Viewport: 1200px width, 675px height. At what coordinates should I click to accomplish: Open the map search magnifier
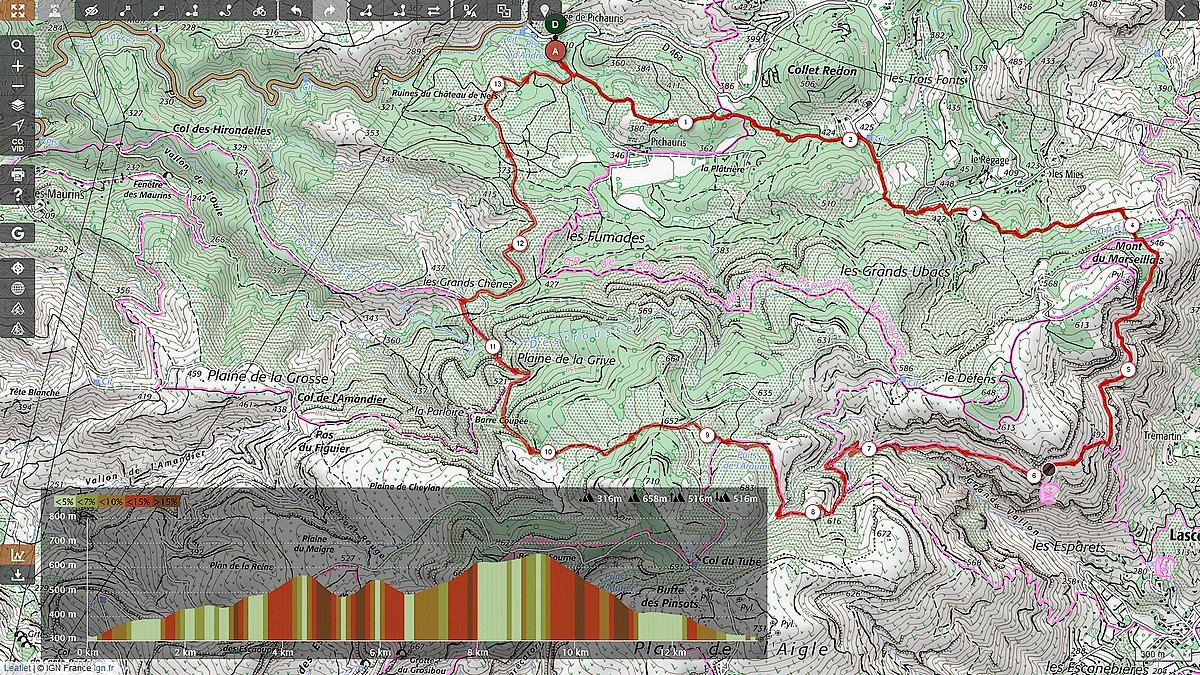click(x=18, y=45)
